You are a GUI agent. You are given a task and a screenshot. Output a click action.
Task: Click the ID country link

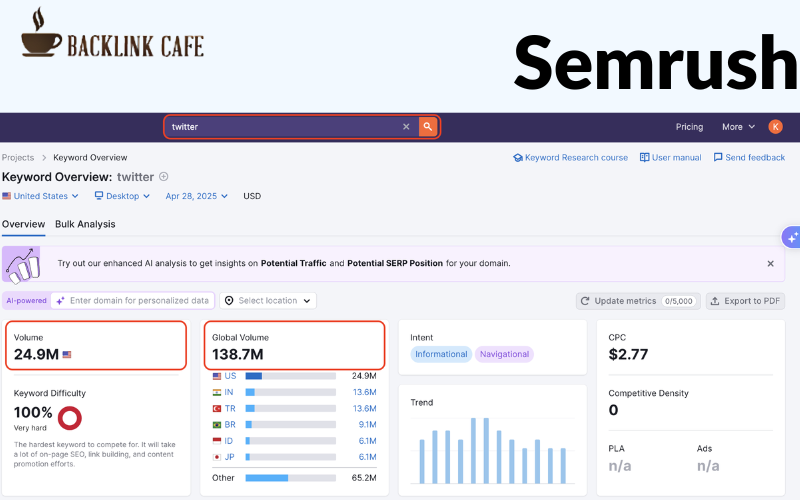click(x=229, y=441)
